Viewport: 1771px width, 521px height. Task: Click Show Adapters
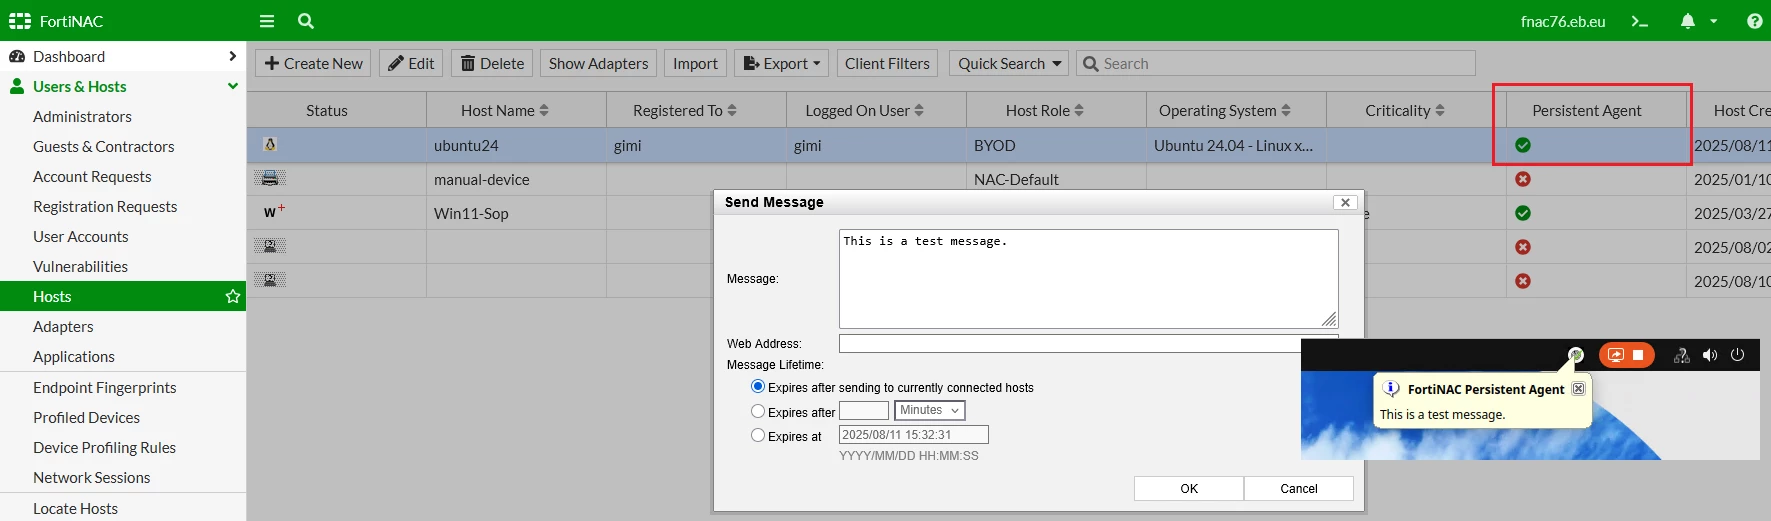point(598,63)
